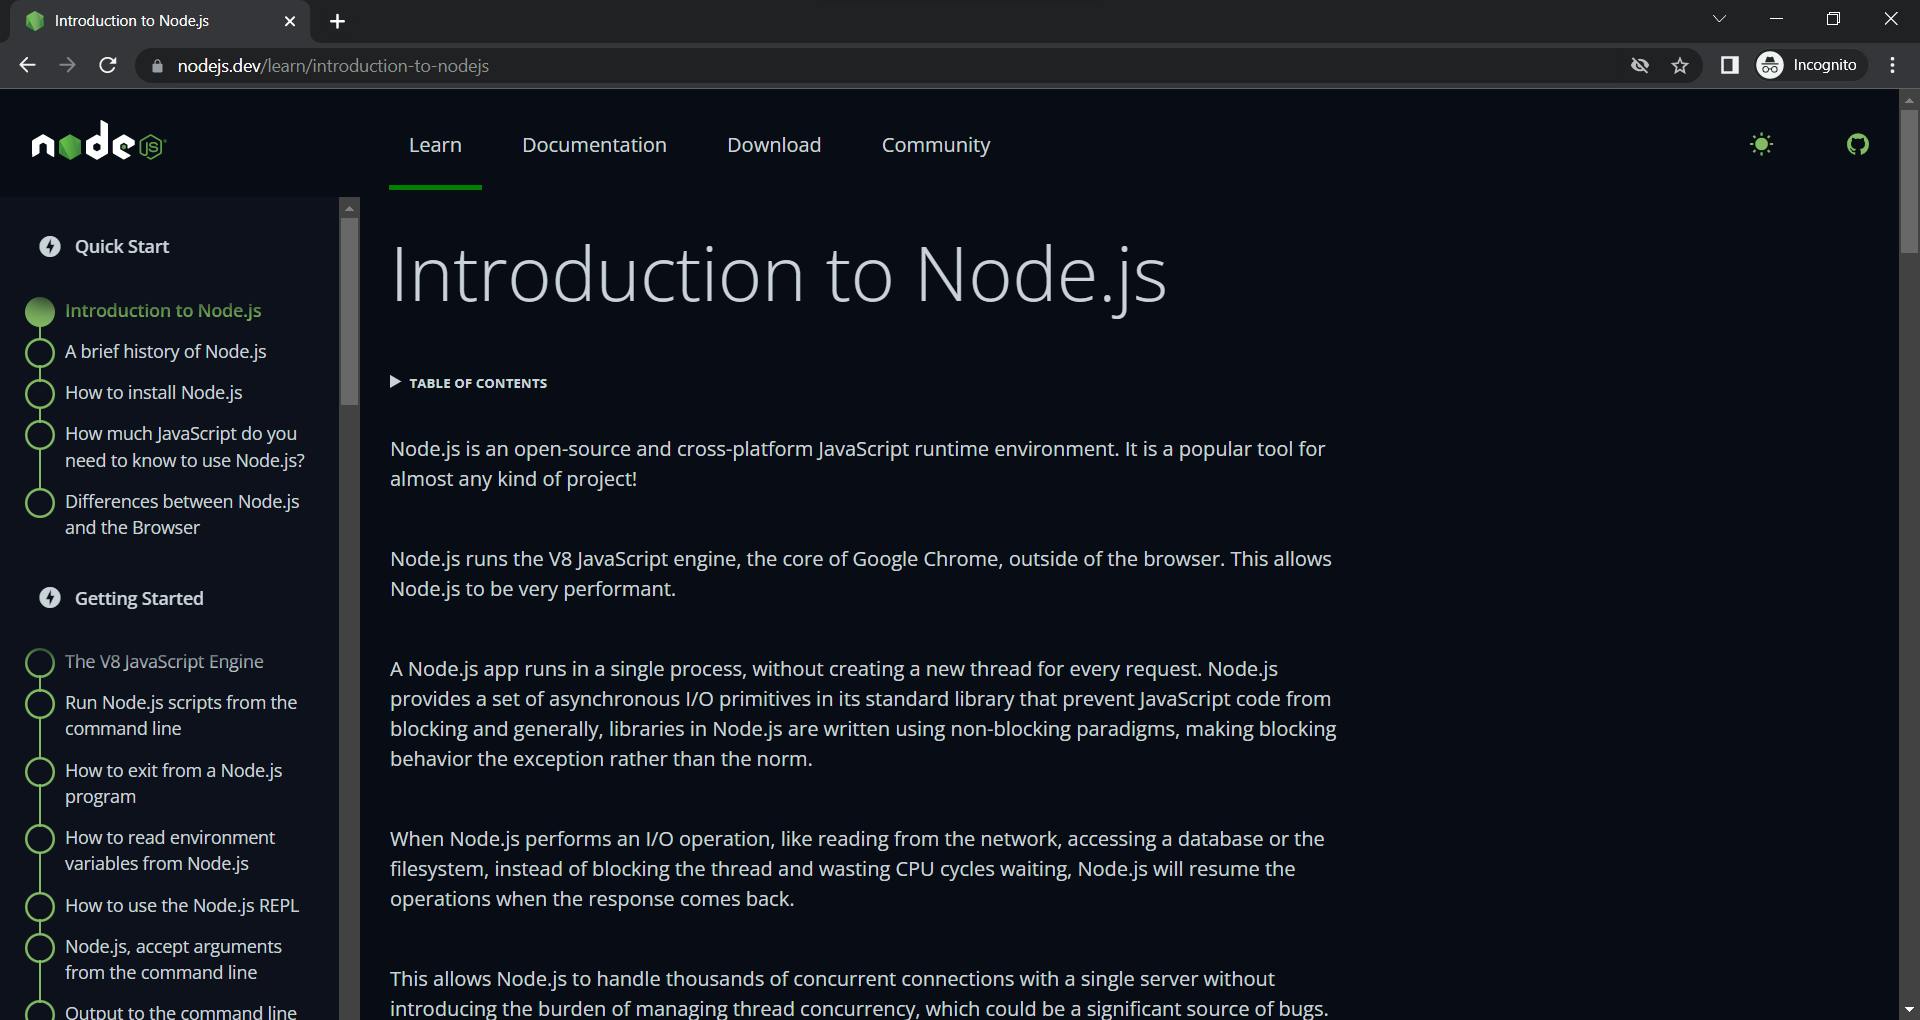
Task: Click the circle bullet beside How to install
Action: [x=39, y=394]
